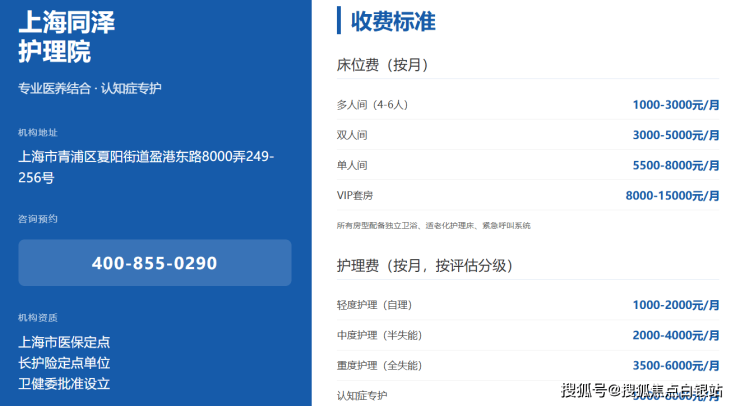Viewport: 740px width, 406px height.
Task: Click the row label 单人间
Action: (x=352, y=165)
